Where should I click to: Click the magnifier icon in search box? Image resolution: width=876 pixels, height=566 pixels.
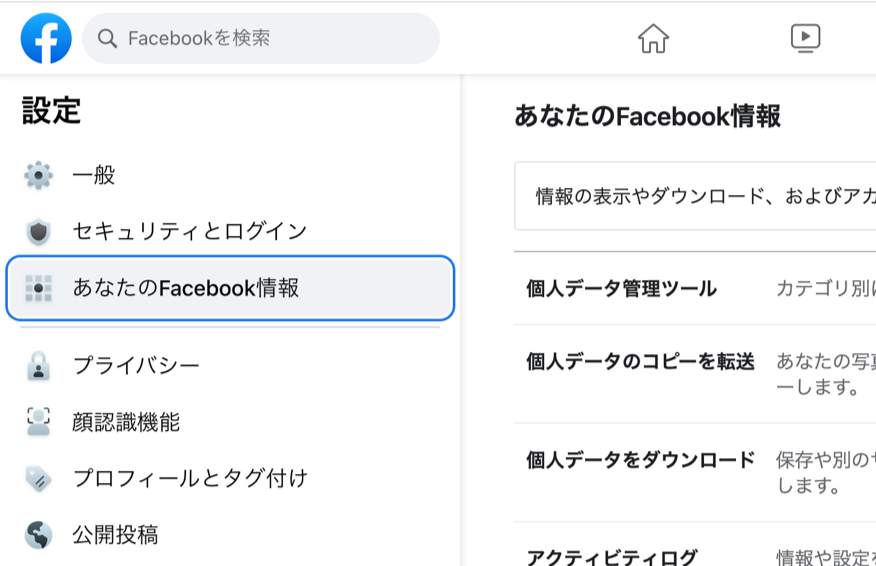click(x=108, y=39)
